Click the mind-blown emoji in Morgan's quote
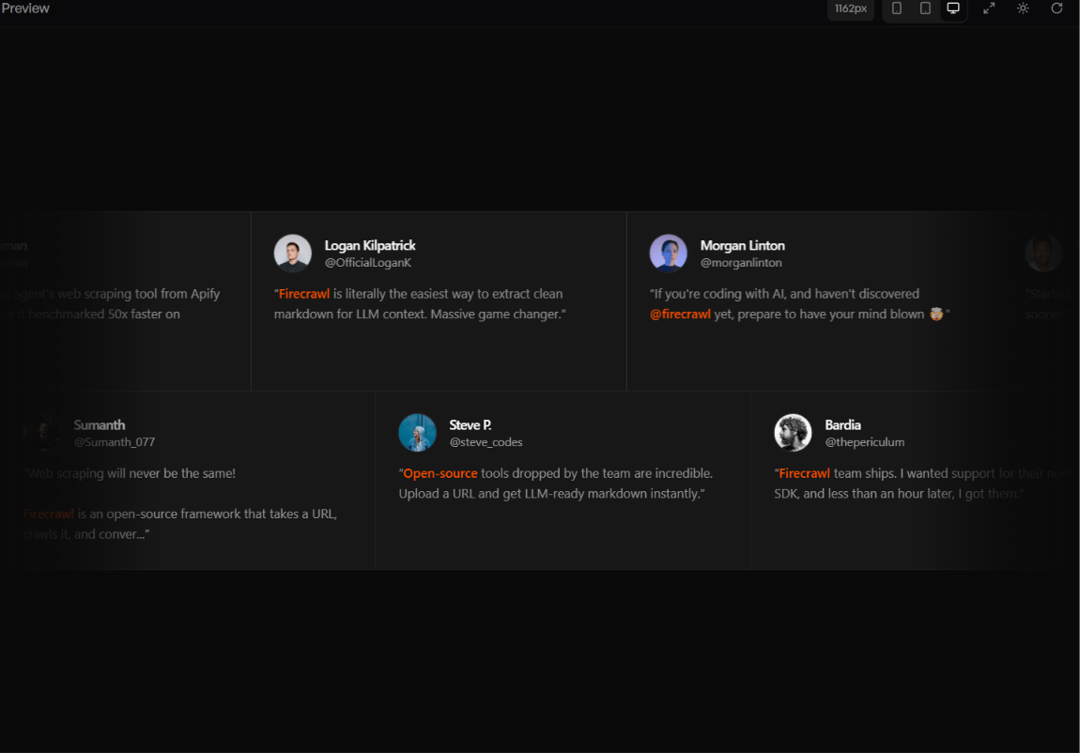 936,314
